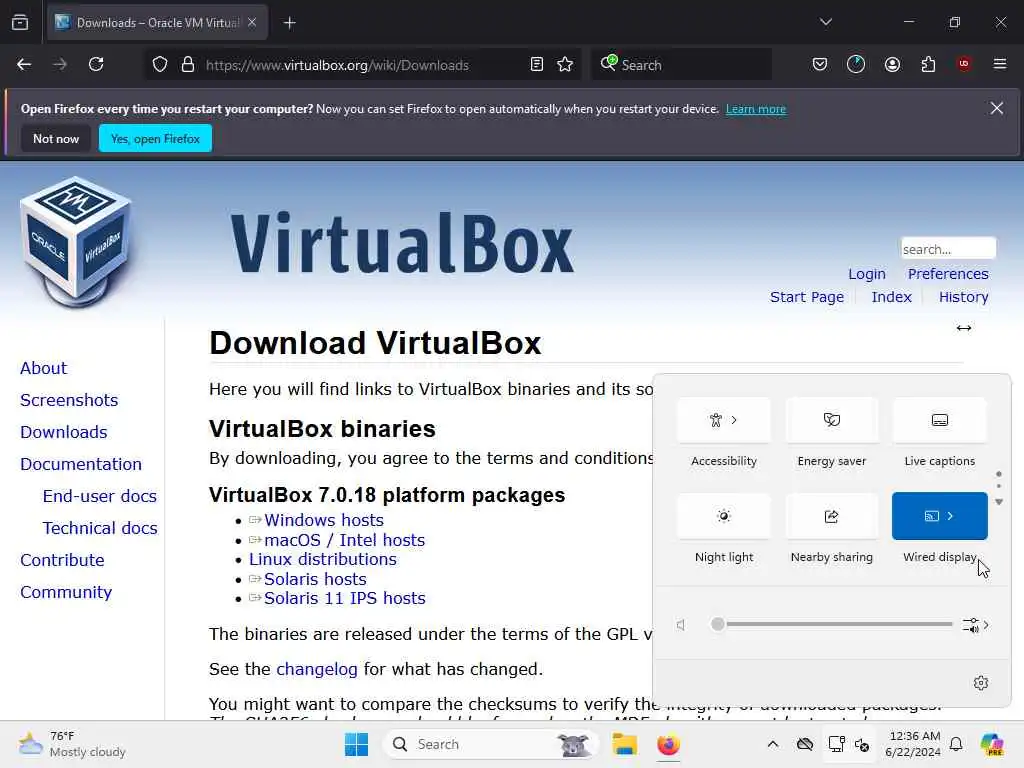
Task: Expand Accessibility quick settings options
Action: click(724, 420)
